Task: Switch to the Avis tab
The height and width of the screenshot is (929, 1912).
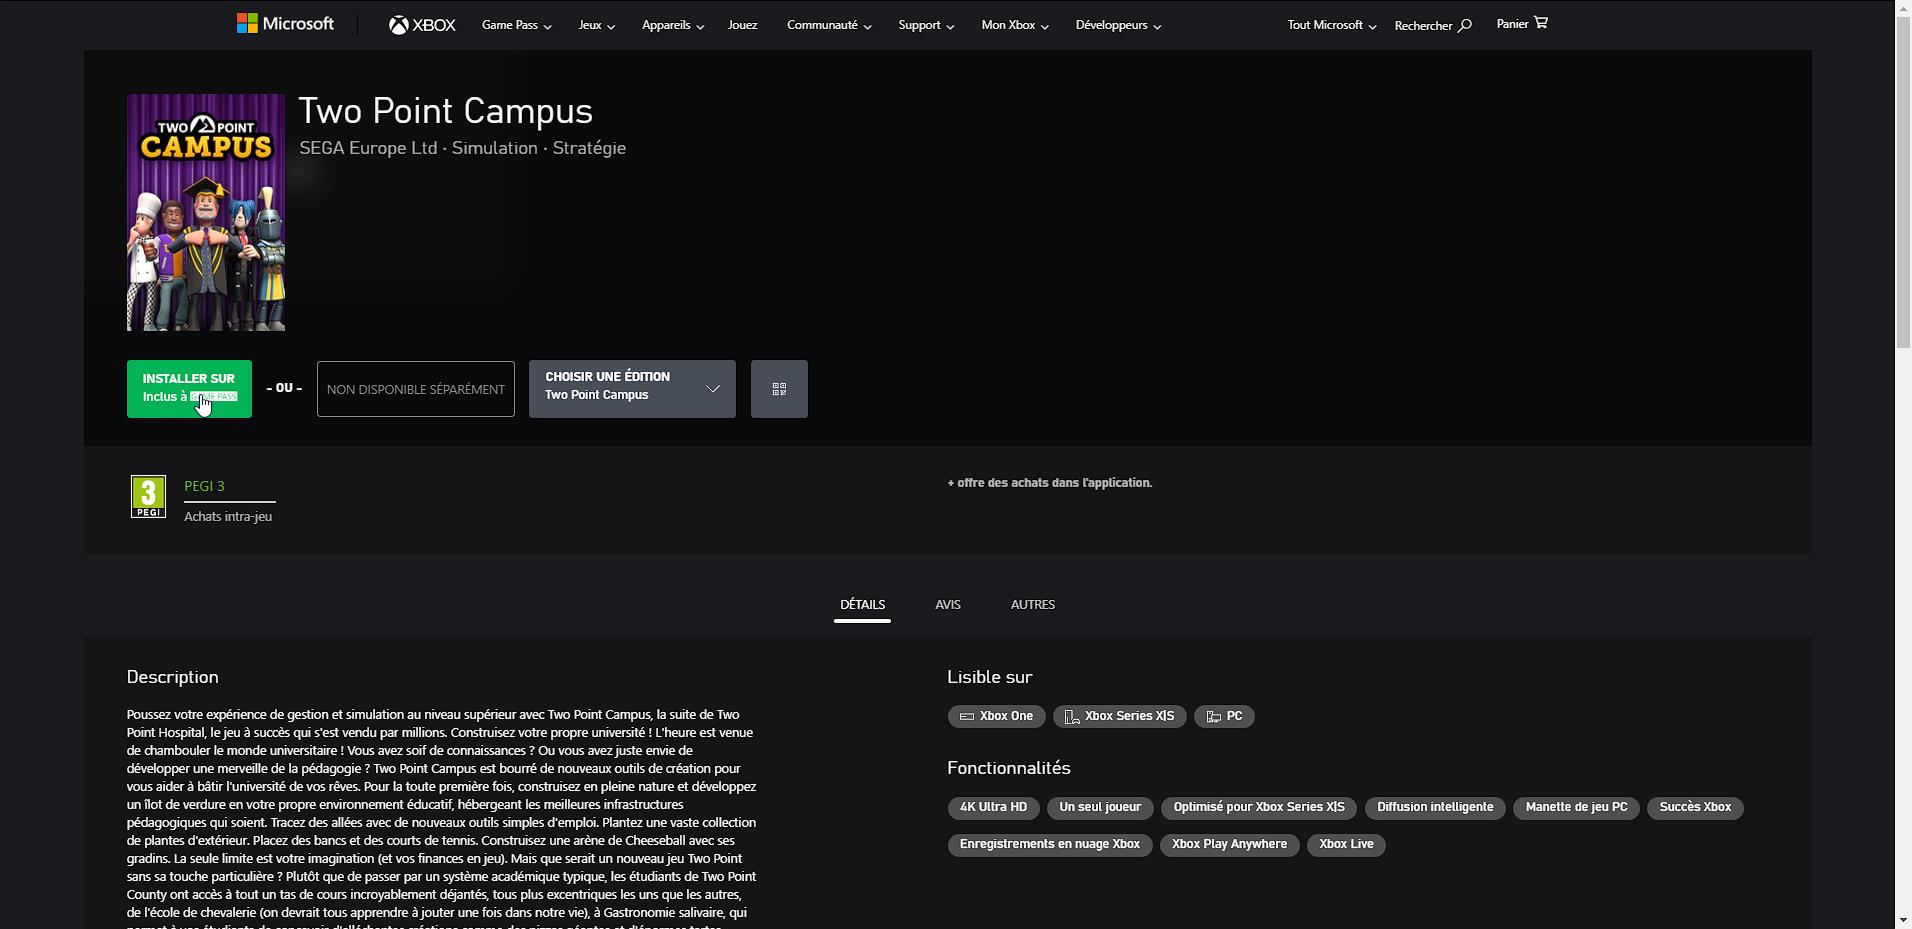Action: (947, 604)
